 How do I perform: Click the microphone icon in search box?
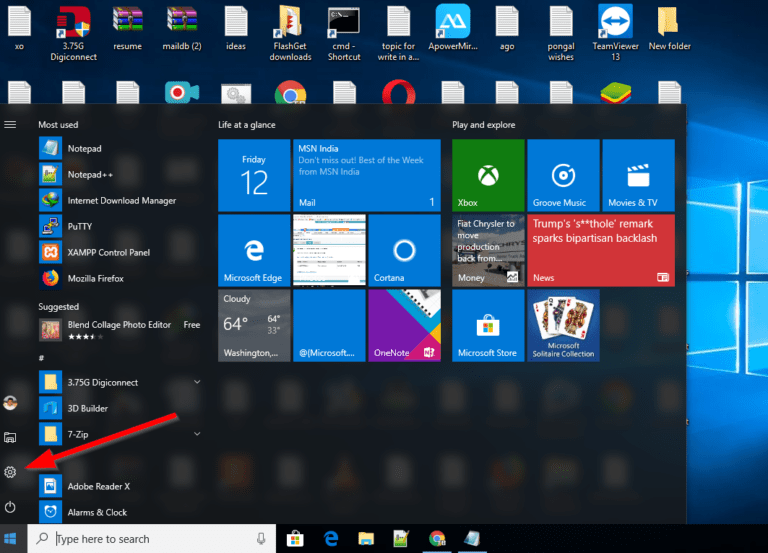coord(261,539)
